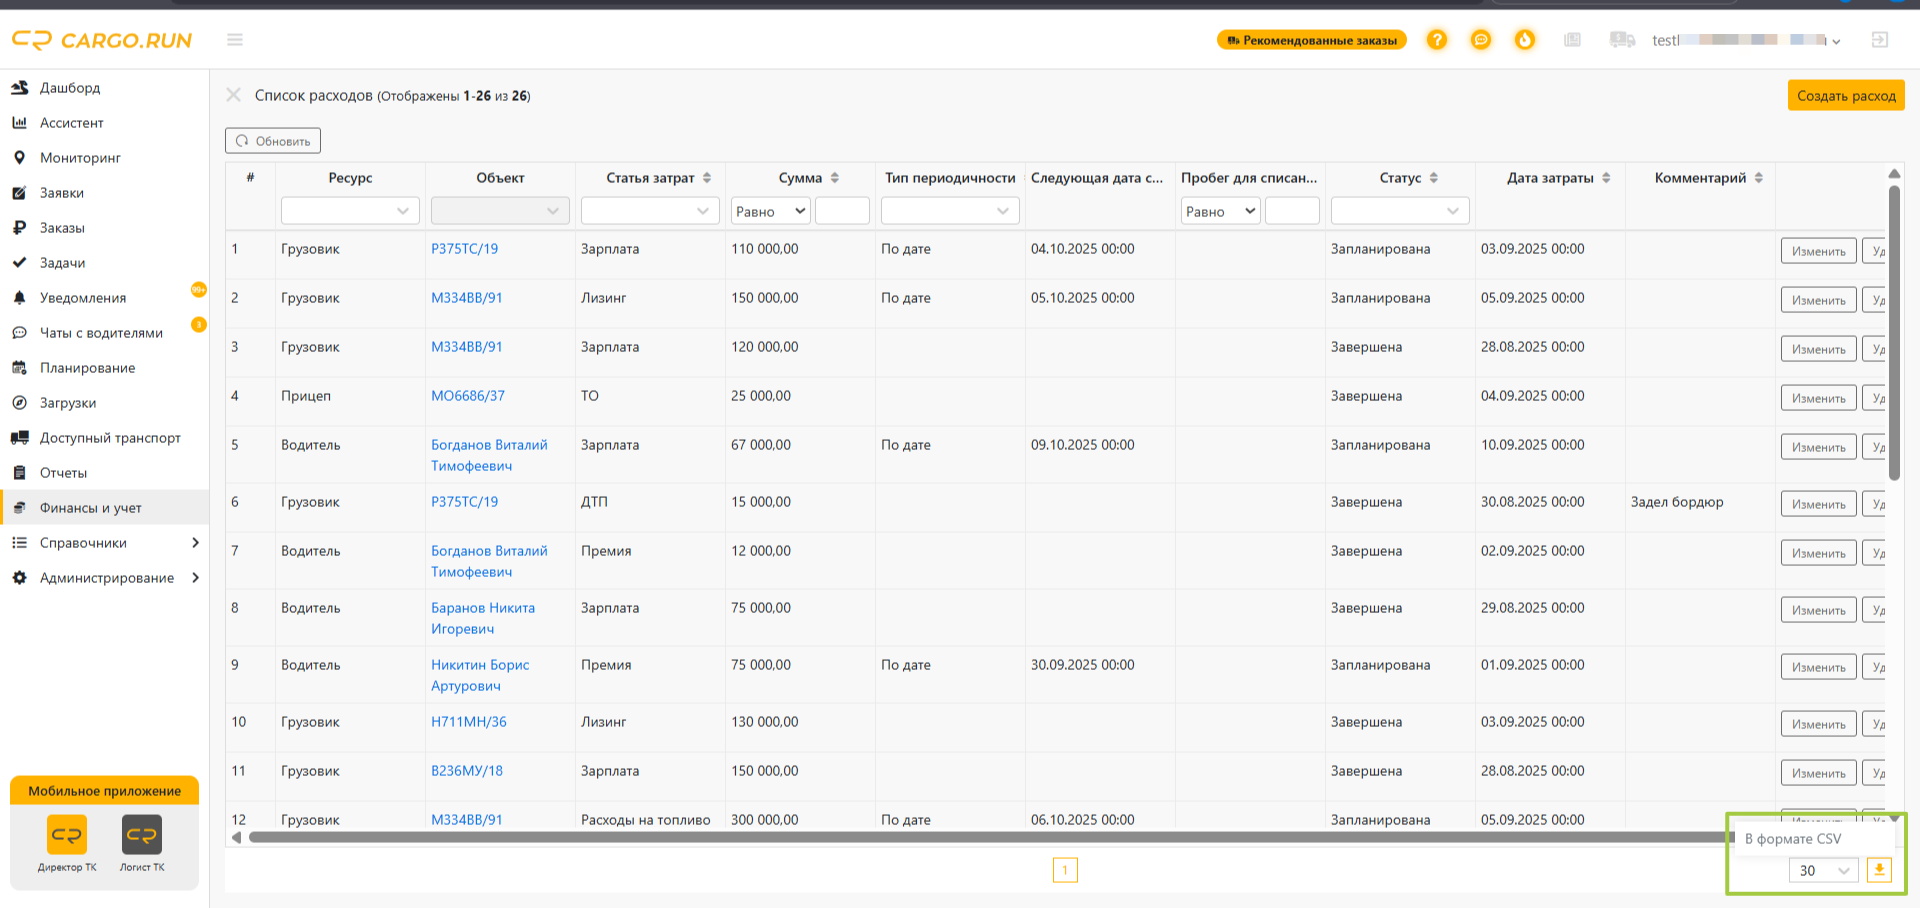Screen dimensions: 1920x908
Task: Click the Уведомления orange badge
Action: tap(199, 290)
